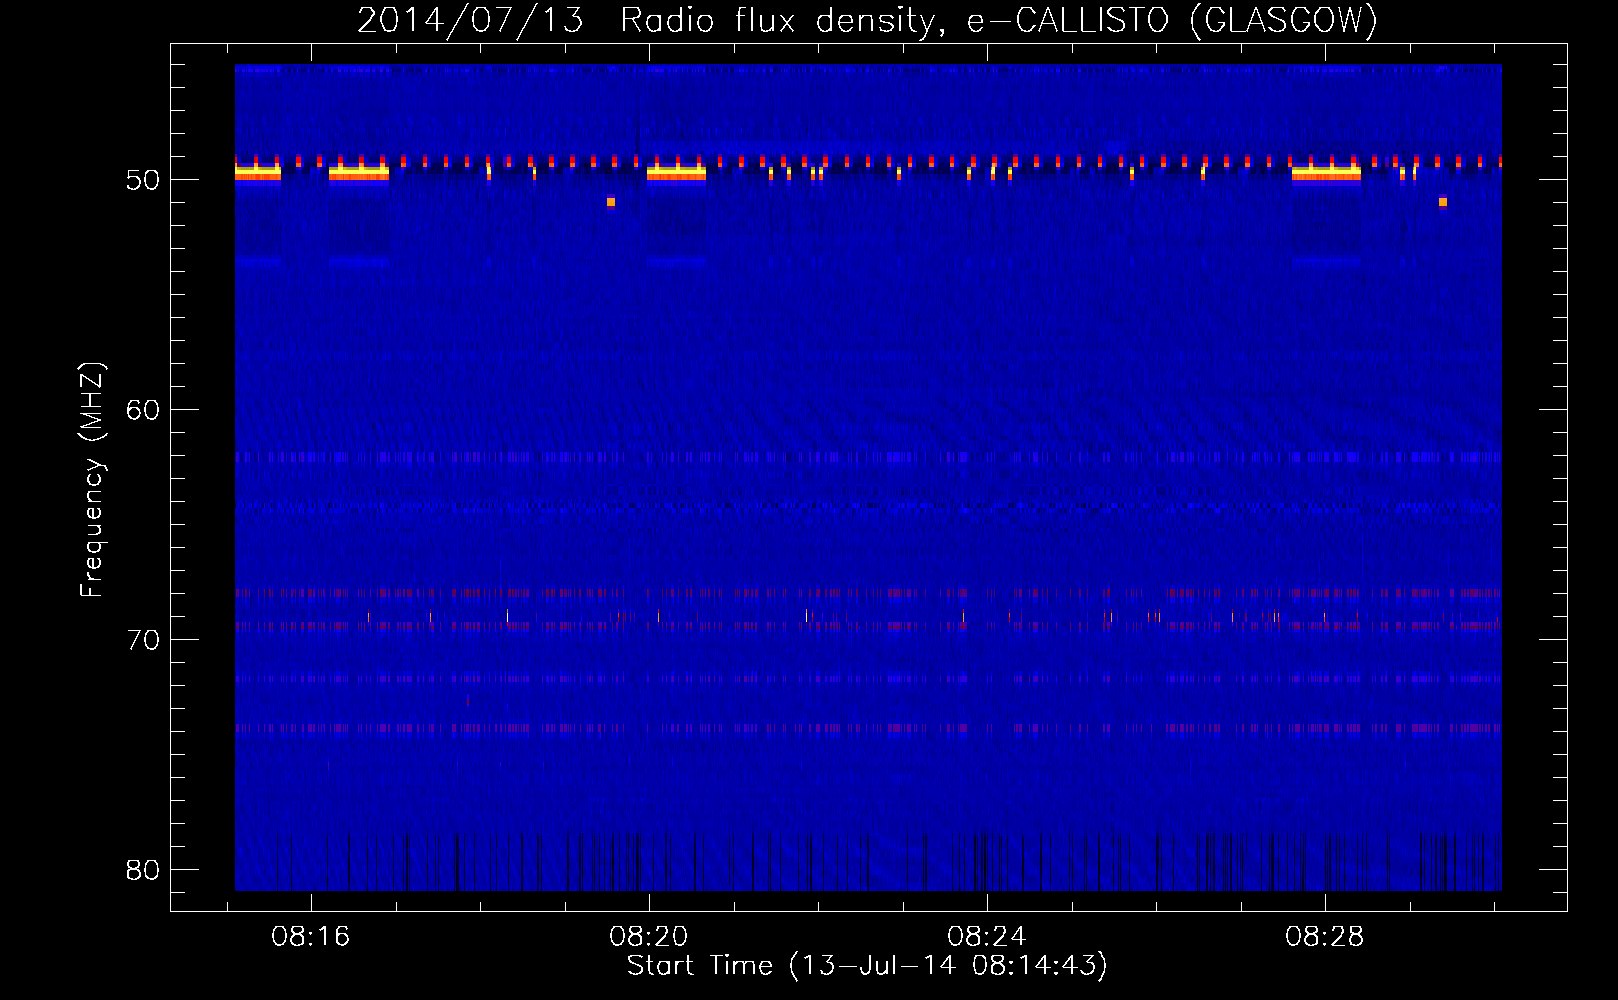Click the orange burst dot below 50 MHz near 08:19
The height and width of the screenshot is (1000, 1618).
click(x=611, y=202)
